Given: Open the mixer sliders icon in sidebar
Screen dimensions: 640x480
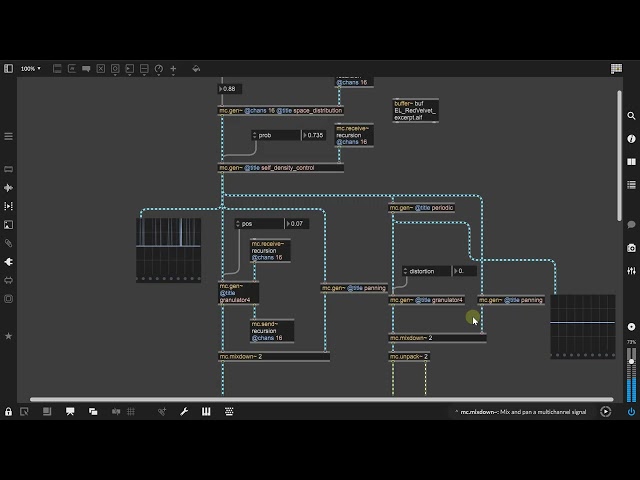Looking at the screenshot, I should 631,270.
